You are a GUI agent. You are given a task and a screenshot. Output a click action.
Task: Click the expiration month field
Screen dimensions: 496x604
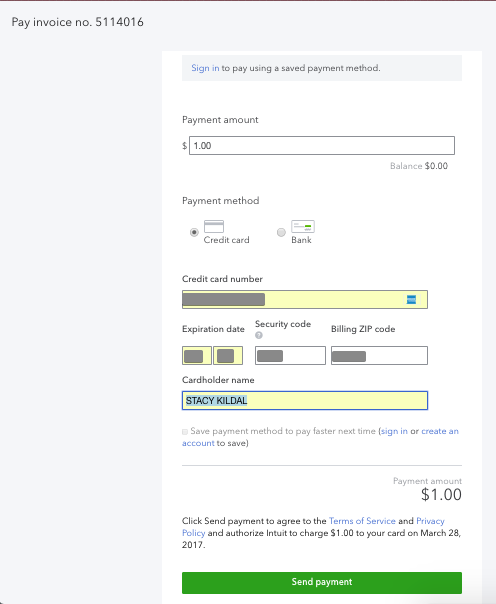pos(197,356)
